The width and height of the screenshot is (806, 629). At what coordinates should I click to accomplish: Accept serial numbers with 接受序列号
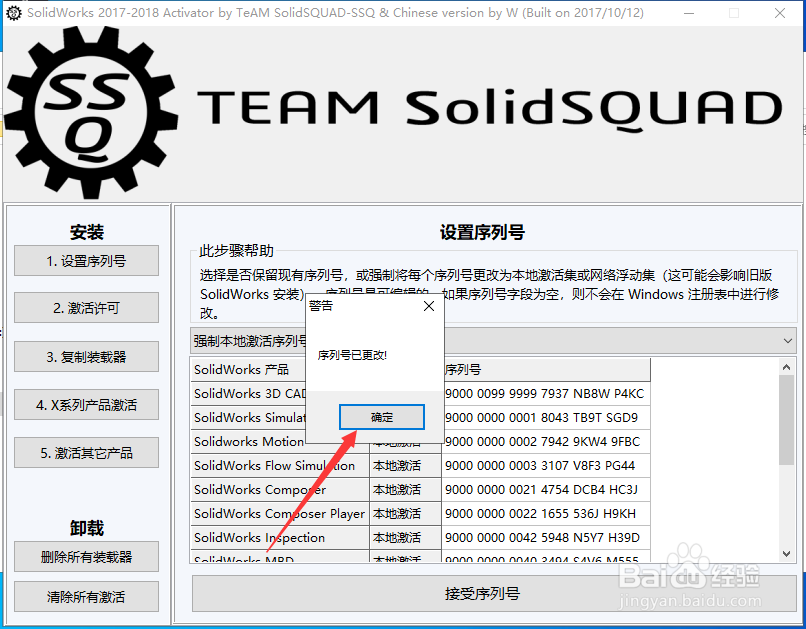tap(494, 594)
